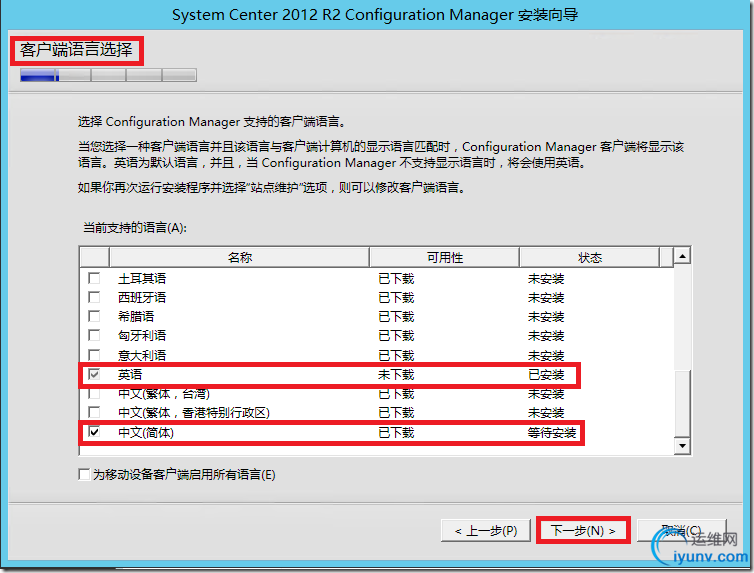
Task: Select the 英语 row name
Action: [x=130, y=375]
